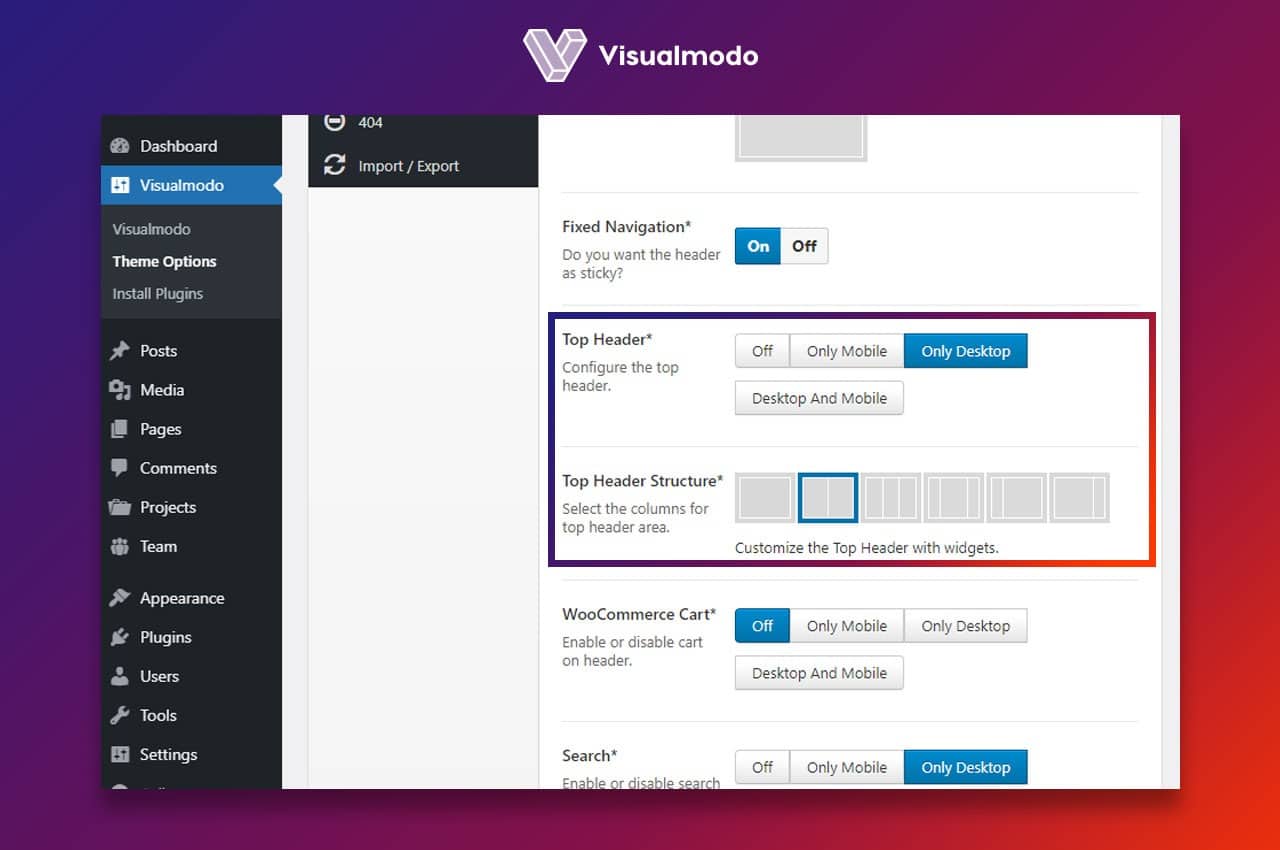Set Top Header to Only Mobile
The height and width of the screenshot is (850, 1280).
[x=846, y=351]
